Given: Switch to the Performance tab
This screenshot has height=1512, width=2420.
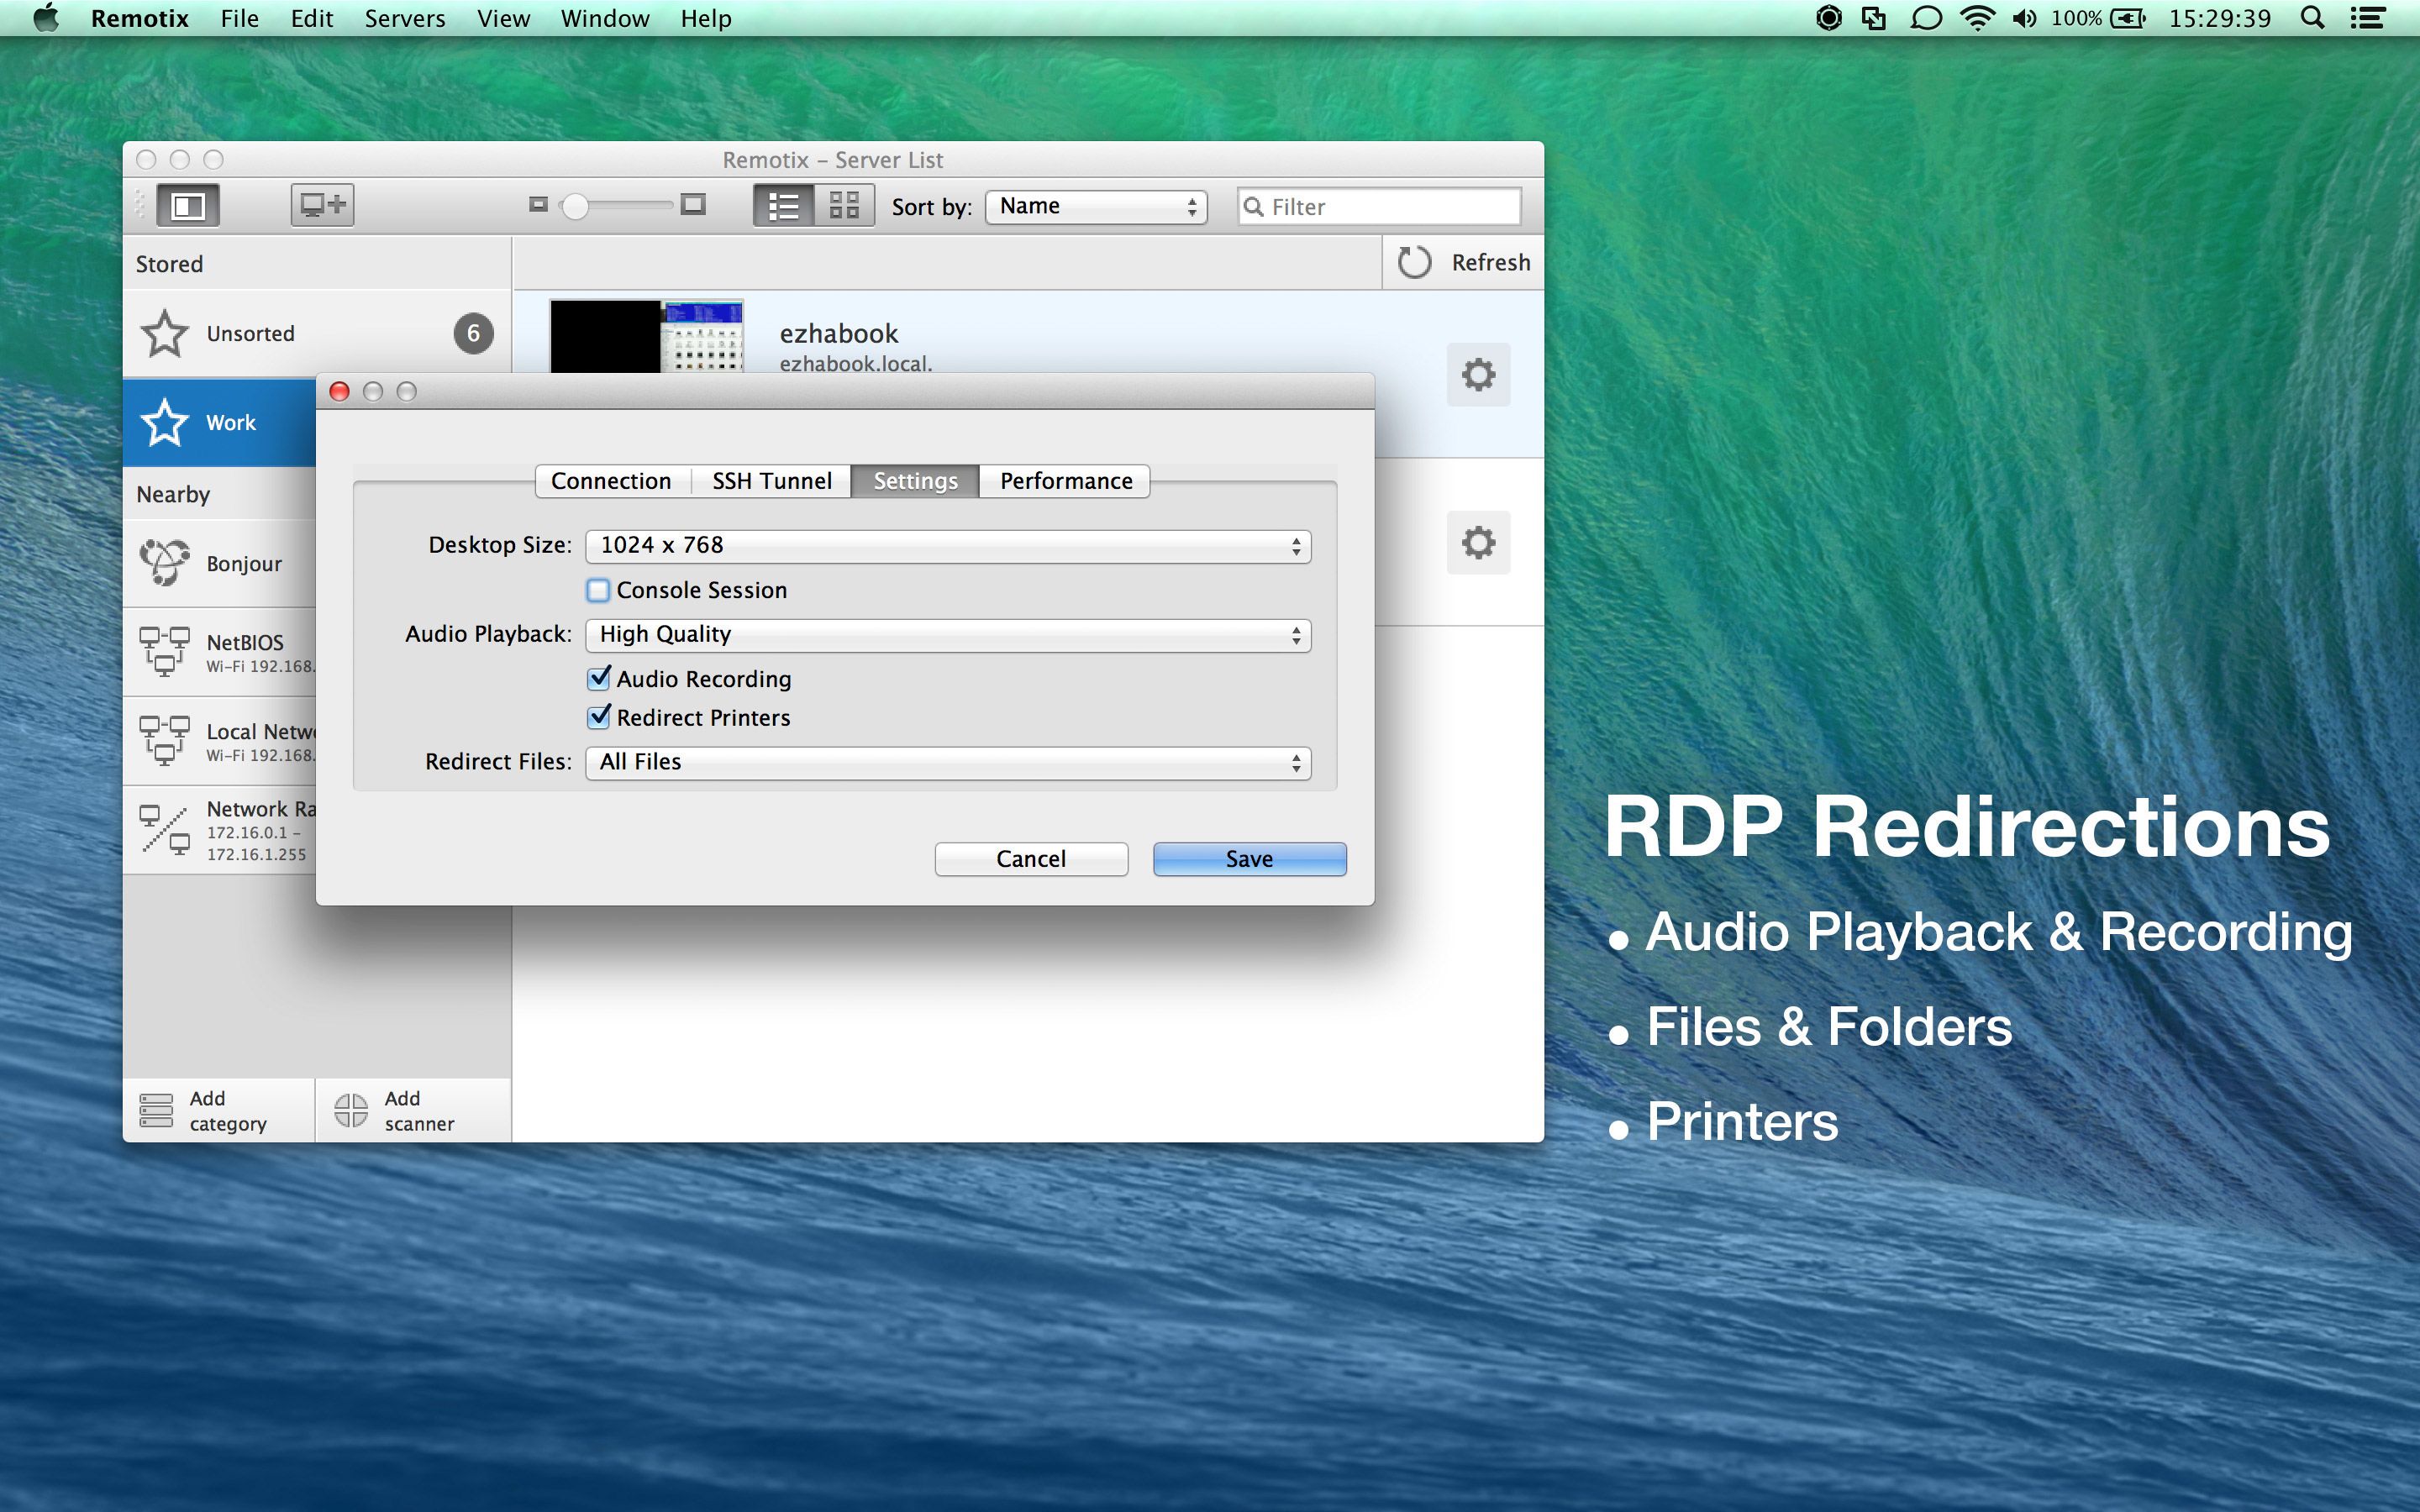Looking at the screenshot, I should click(1065, 481).
